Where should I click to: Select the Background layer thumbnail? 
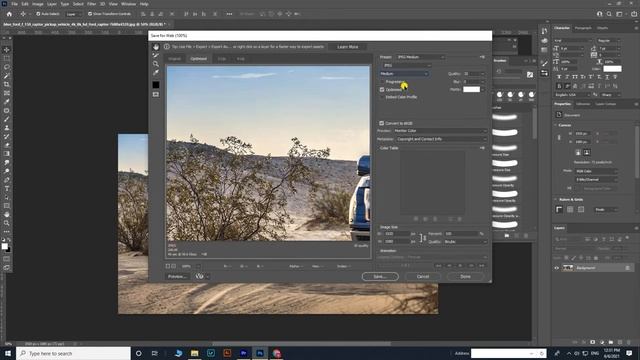568,268
